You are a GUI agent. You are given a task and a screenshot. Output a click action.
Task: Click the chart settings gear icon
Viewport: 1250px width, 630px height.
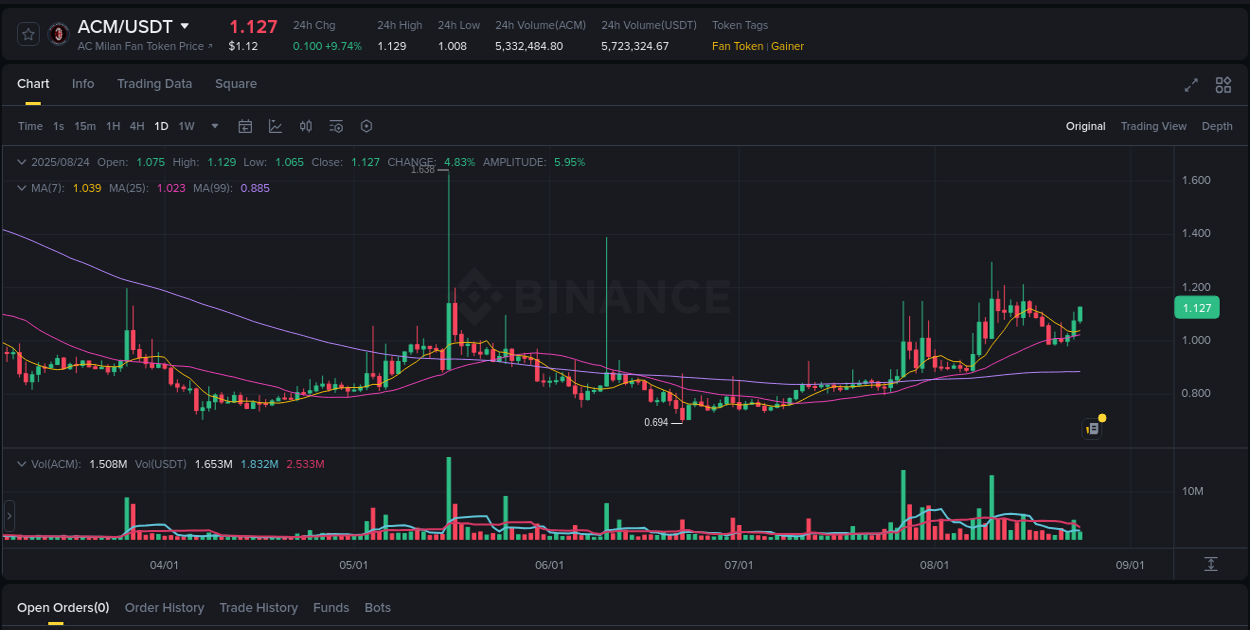pyautogui.click(x=366, y=126)
